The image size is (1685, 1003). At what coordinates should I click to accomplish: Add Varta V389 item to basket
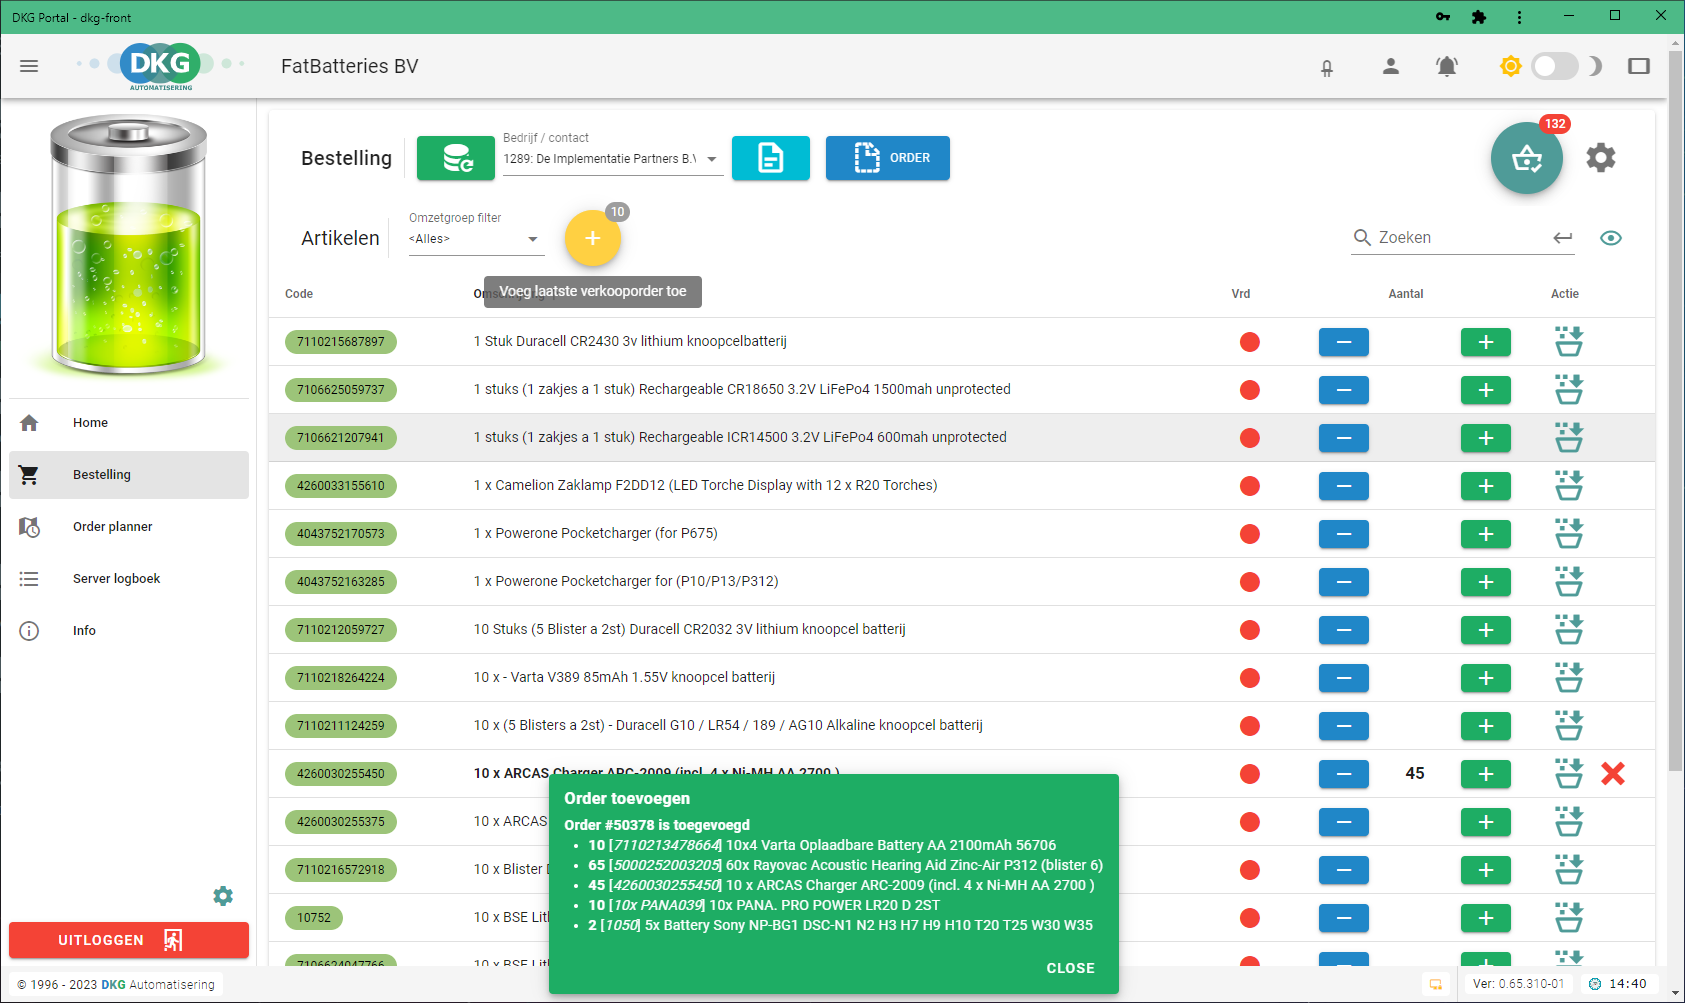coord(1569,678)
